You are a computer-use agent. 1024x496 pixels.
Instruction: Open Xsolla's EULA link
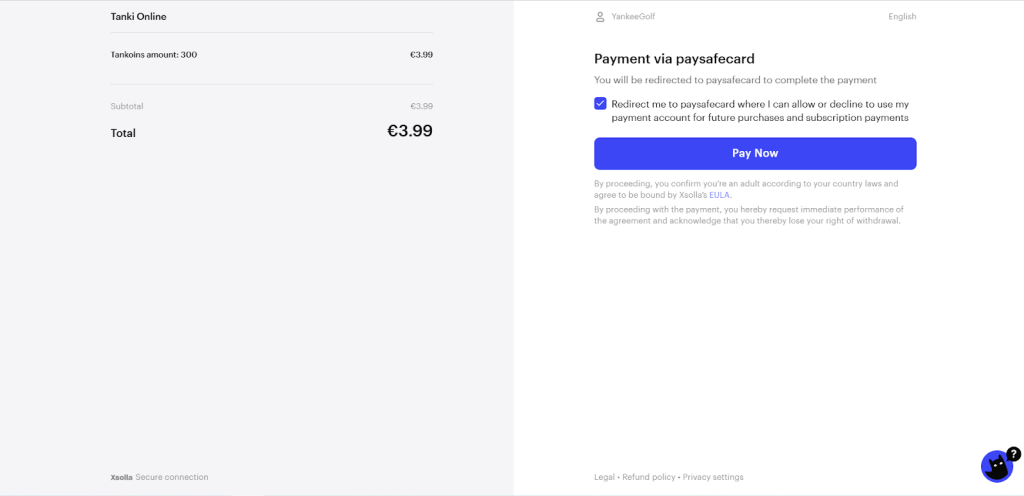[x=720, y=195]
